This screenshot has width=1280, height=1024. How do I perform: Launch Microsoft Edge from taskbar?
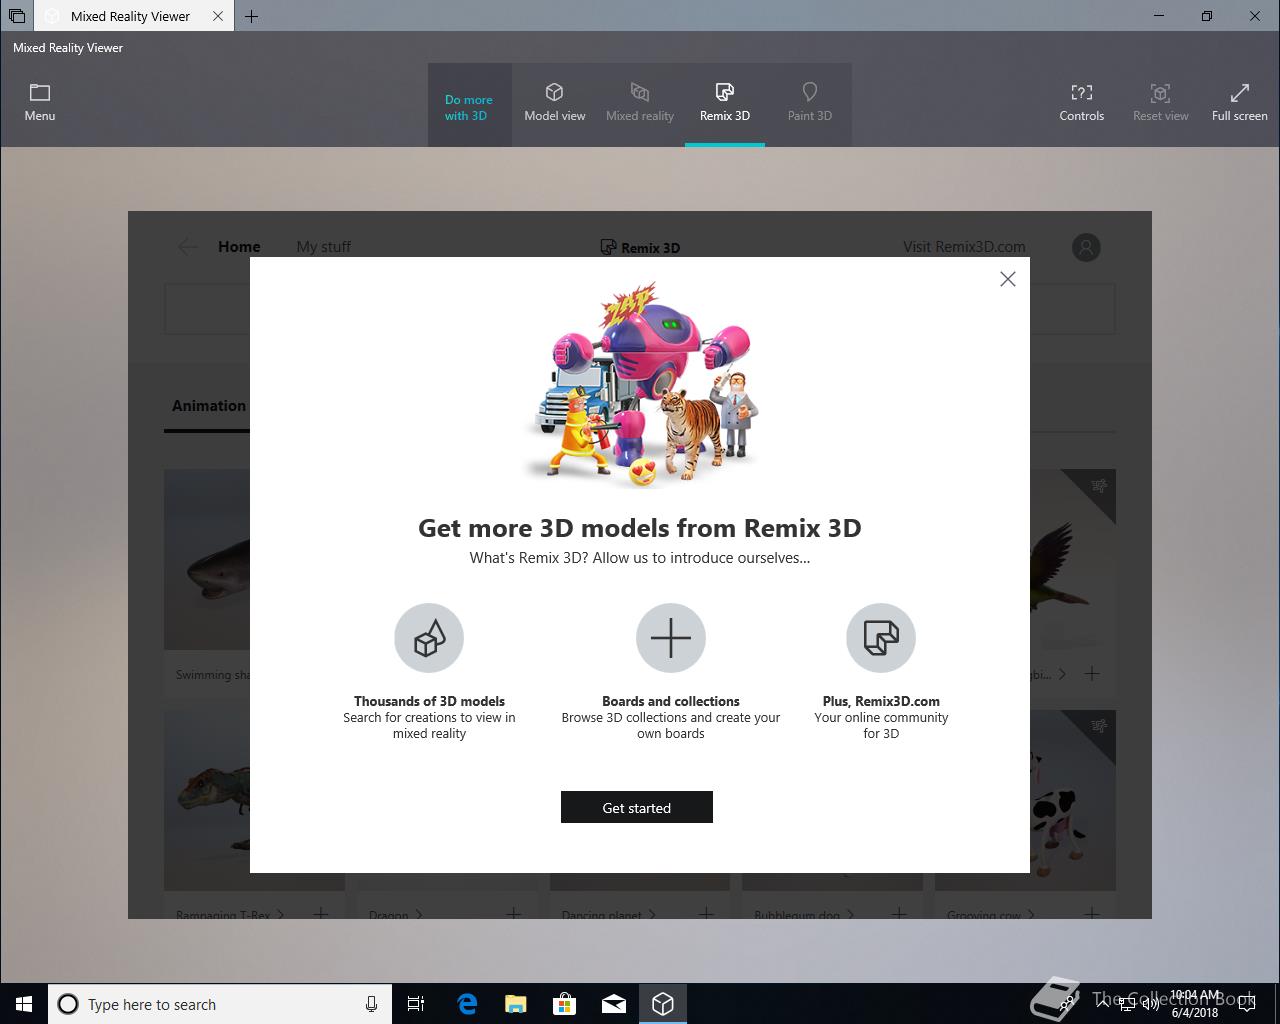467,1004
